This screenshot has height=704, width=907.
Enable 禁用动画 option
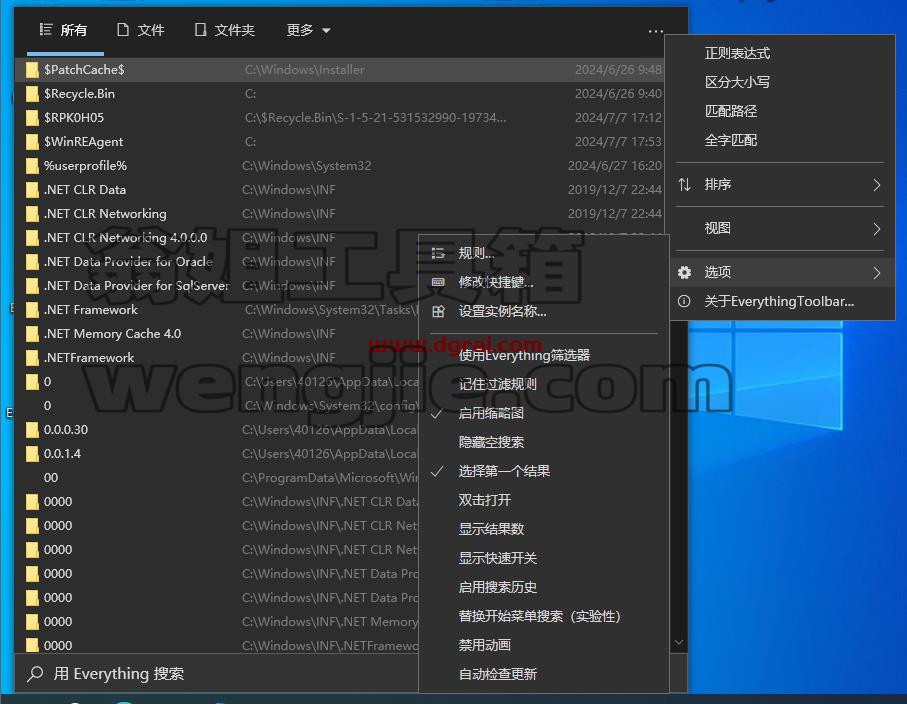(544, 645)
